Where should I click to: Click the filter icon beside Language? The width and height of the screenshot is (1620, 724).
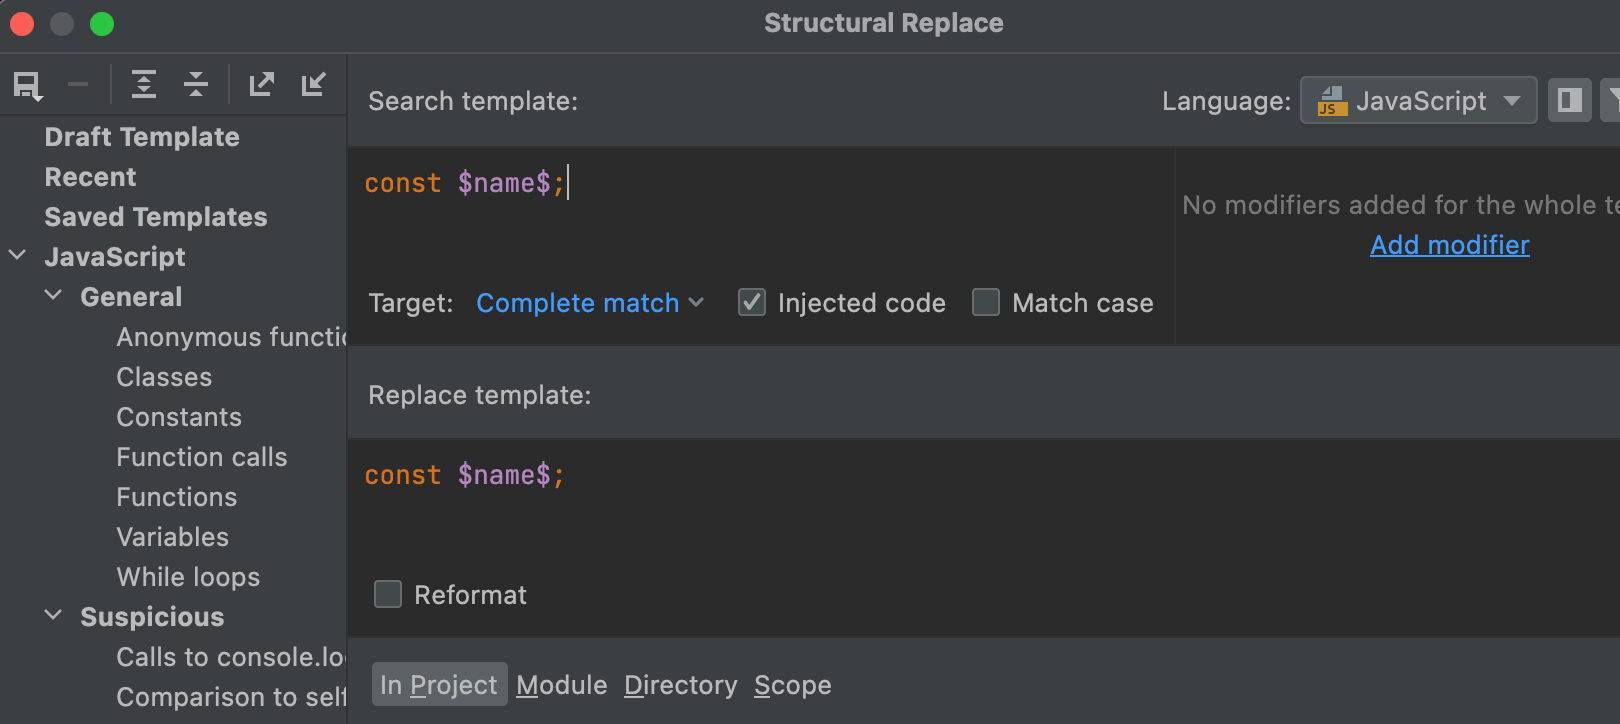pyautogui.click(x=1611, y=100)
